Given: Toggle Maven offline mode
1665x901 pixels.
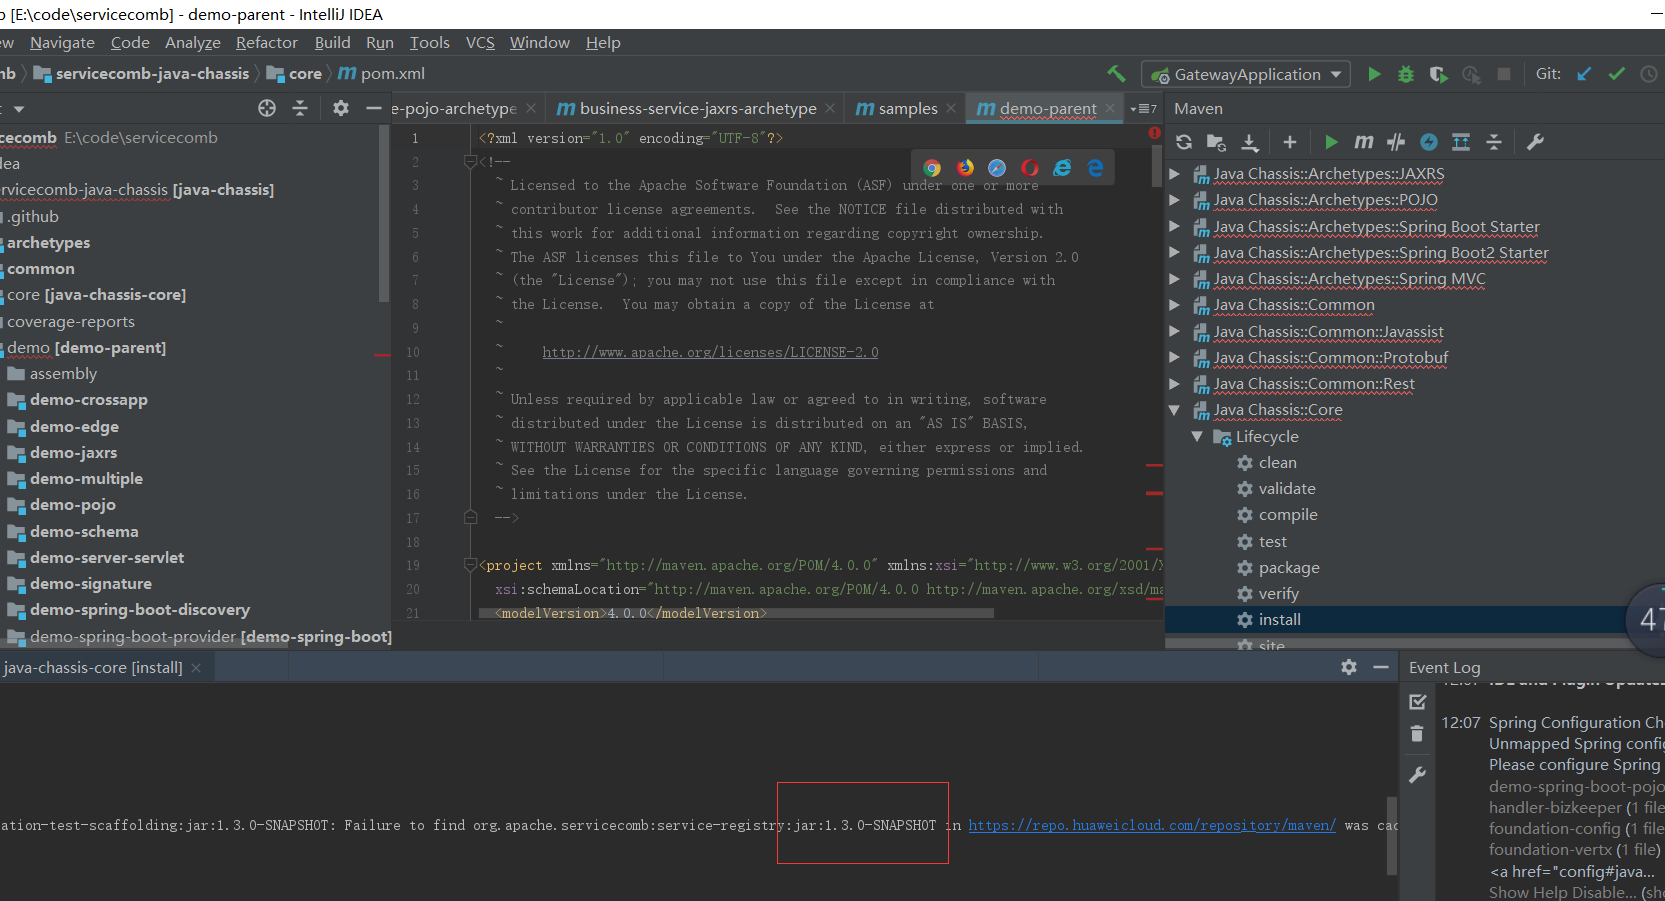Looking at the screenshot, I should coord(1396,142).
